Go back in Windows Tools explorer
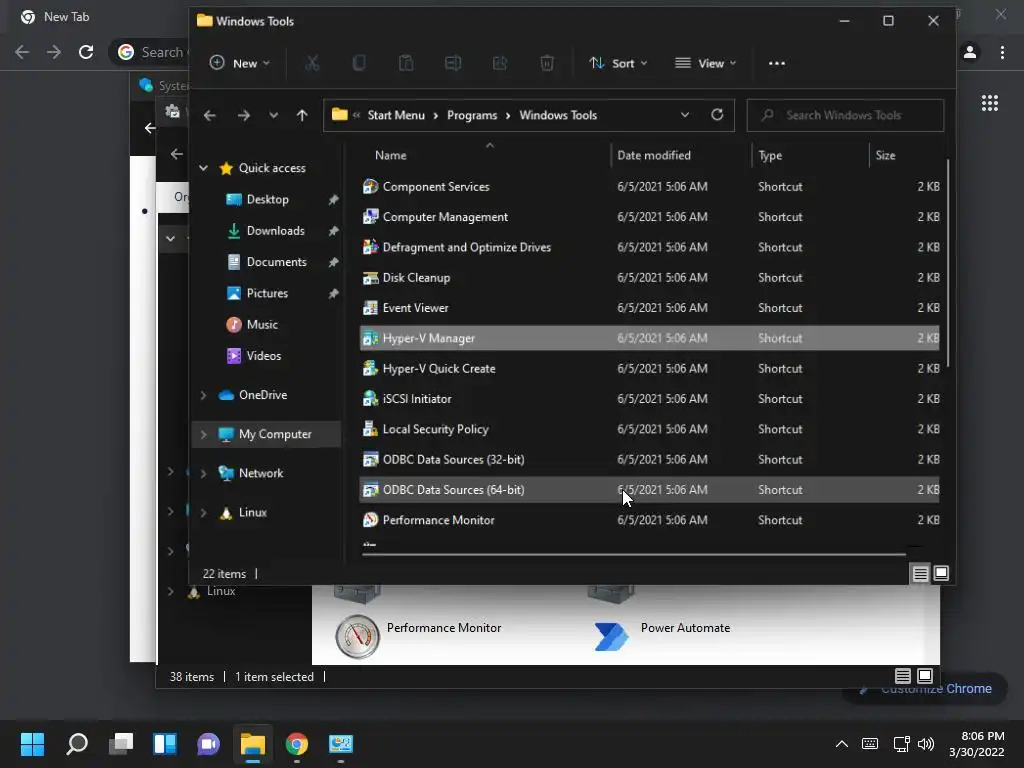The image size is (1024, 768). (x=210, y=116)
